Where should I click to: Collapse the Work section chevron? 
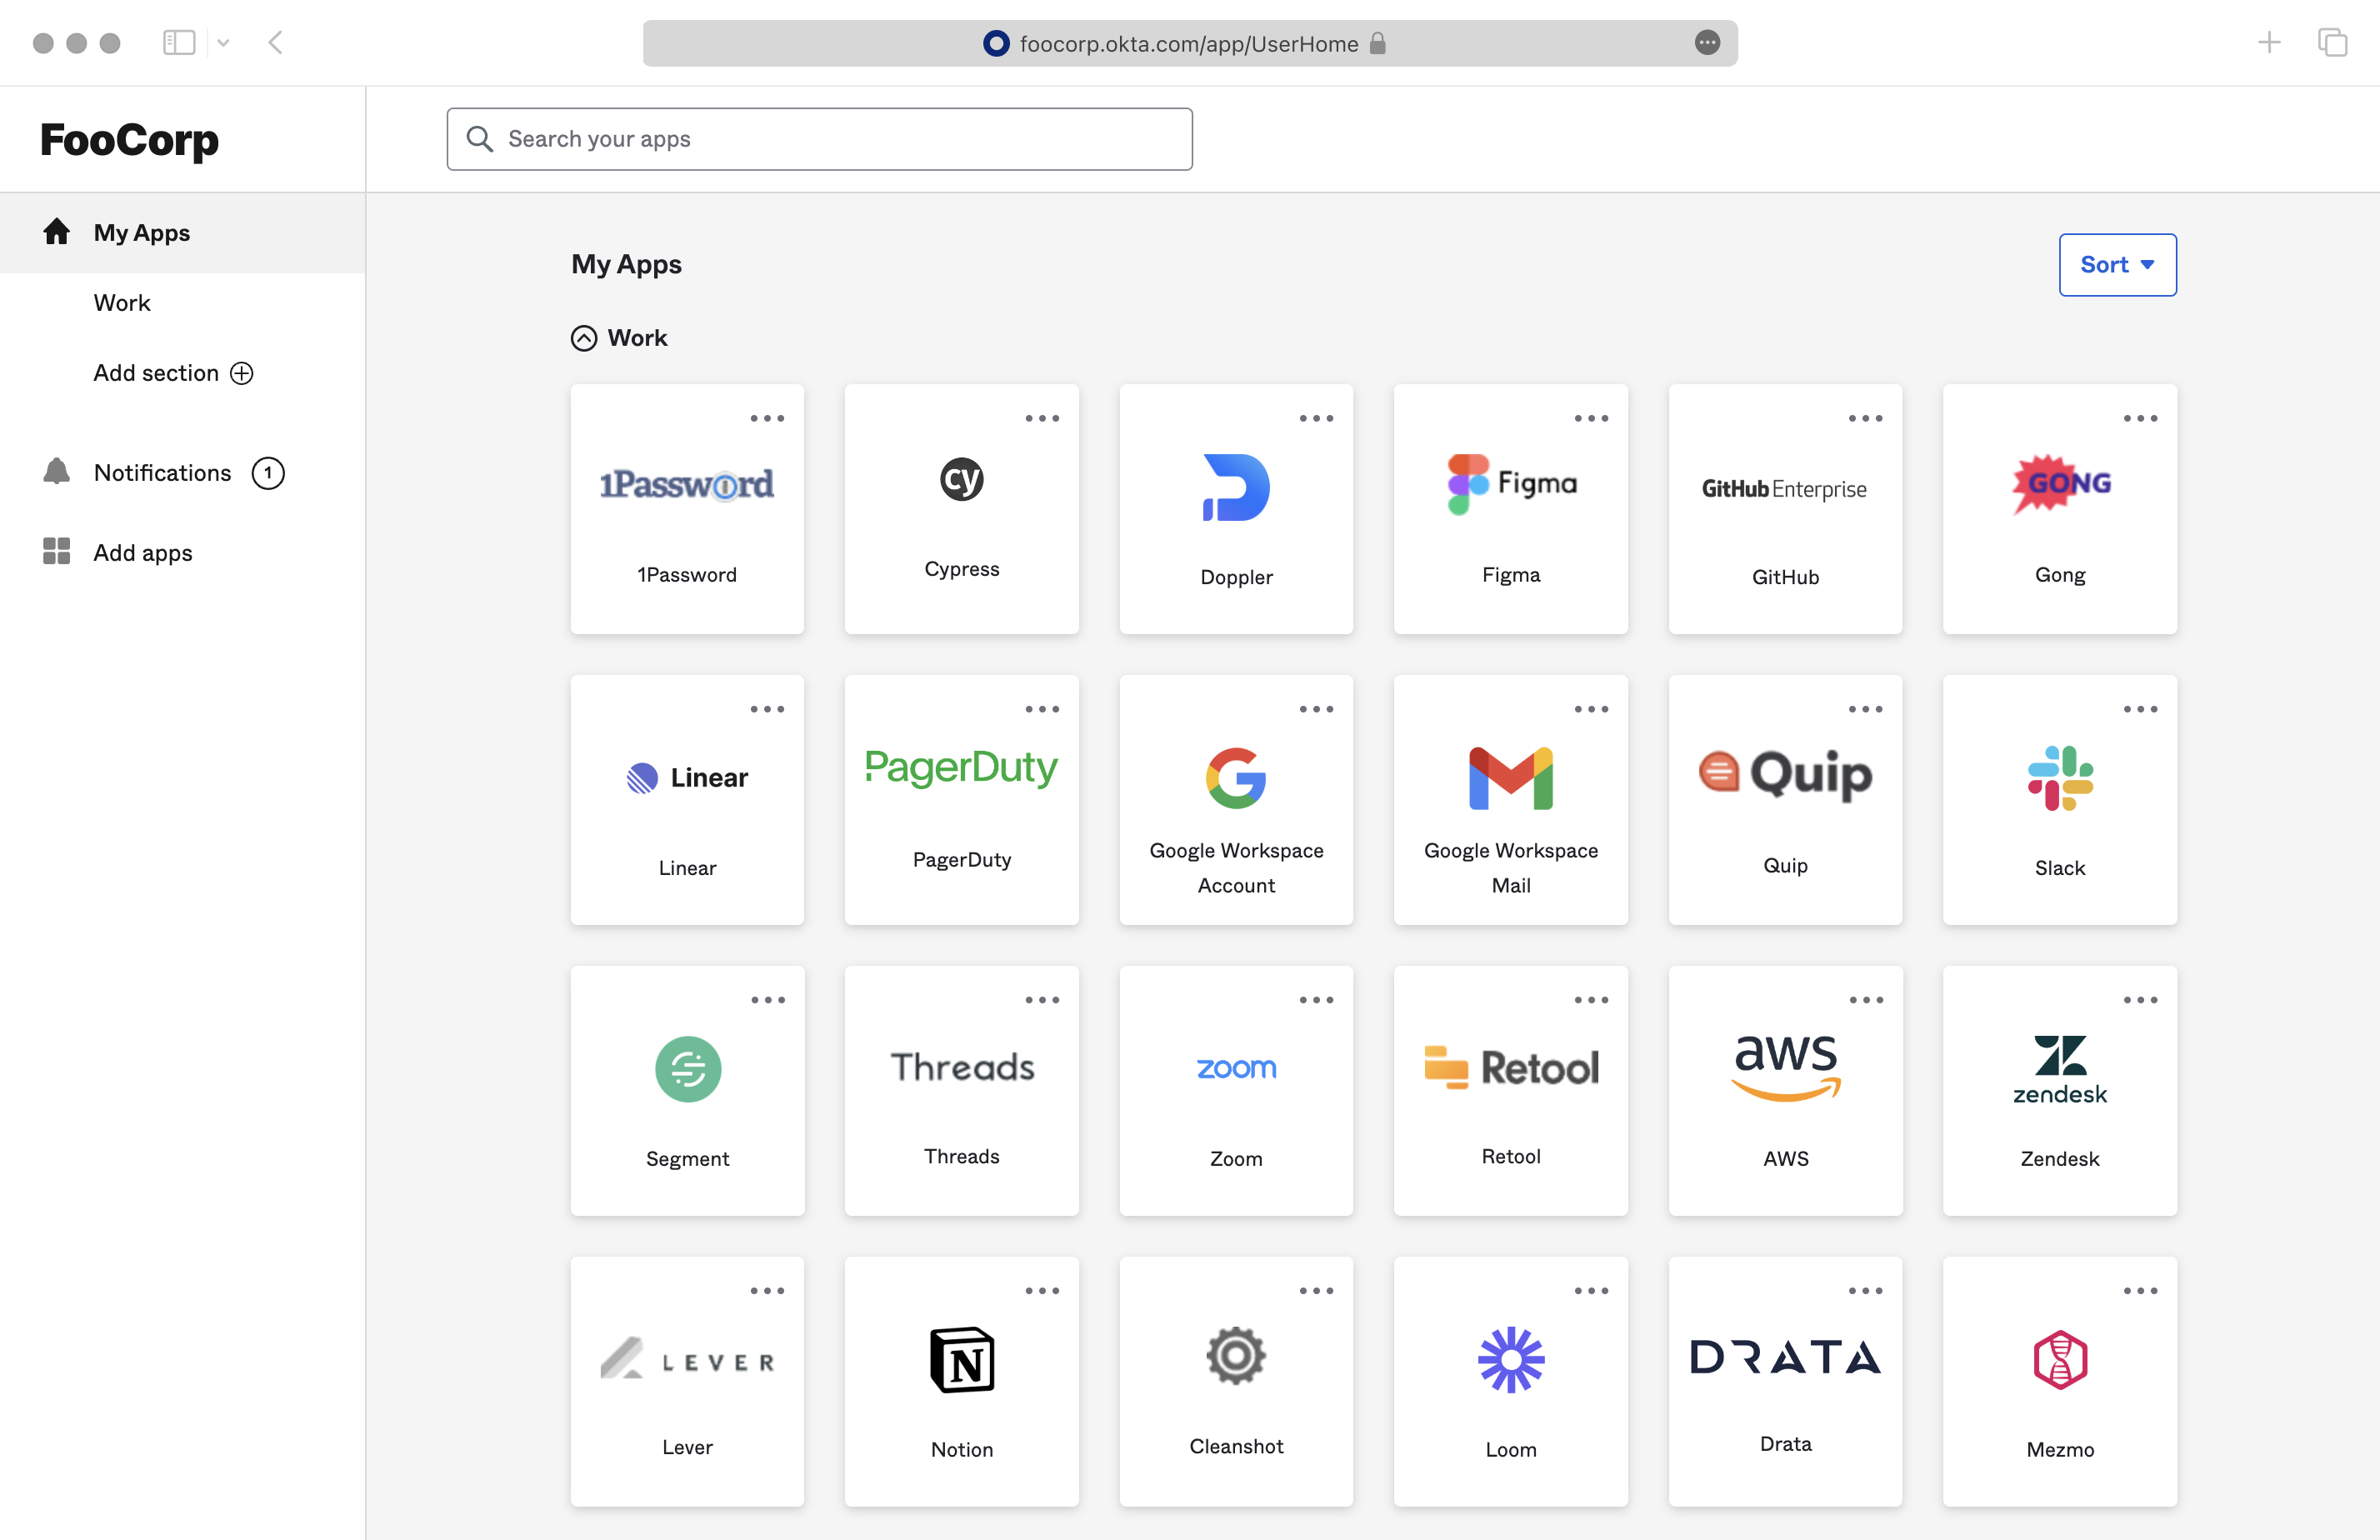(584, 338)
